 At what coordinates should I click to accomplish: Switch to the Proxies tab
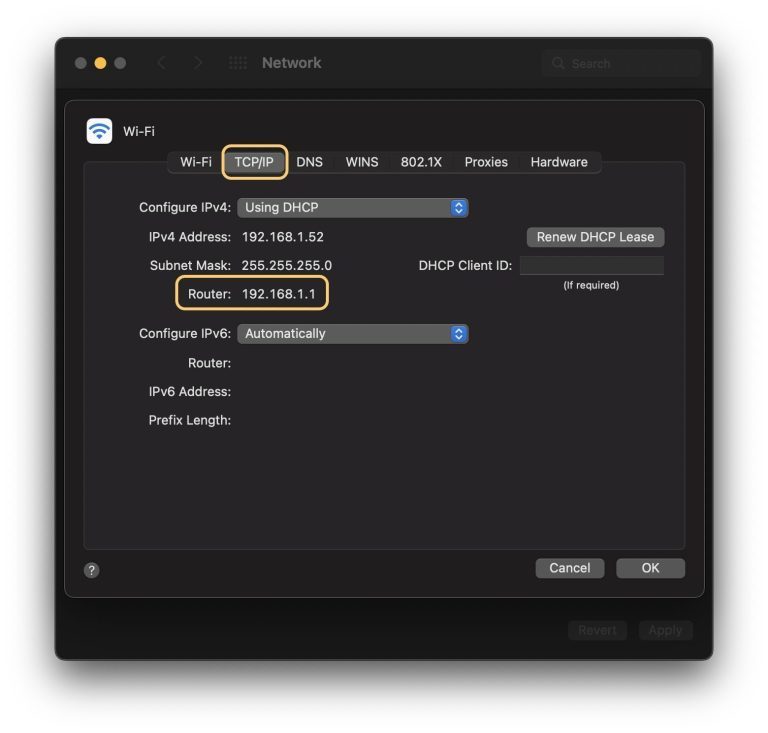click(486, 162)
